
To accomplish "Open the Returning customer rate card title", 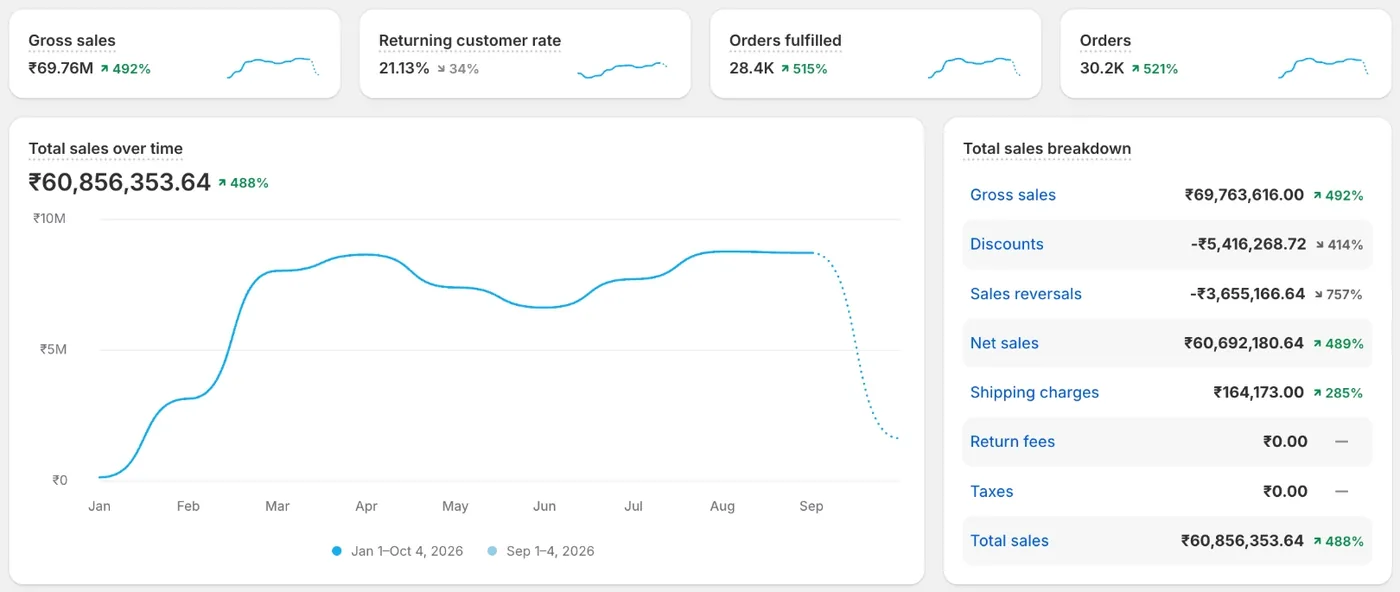I will (470, 41).
